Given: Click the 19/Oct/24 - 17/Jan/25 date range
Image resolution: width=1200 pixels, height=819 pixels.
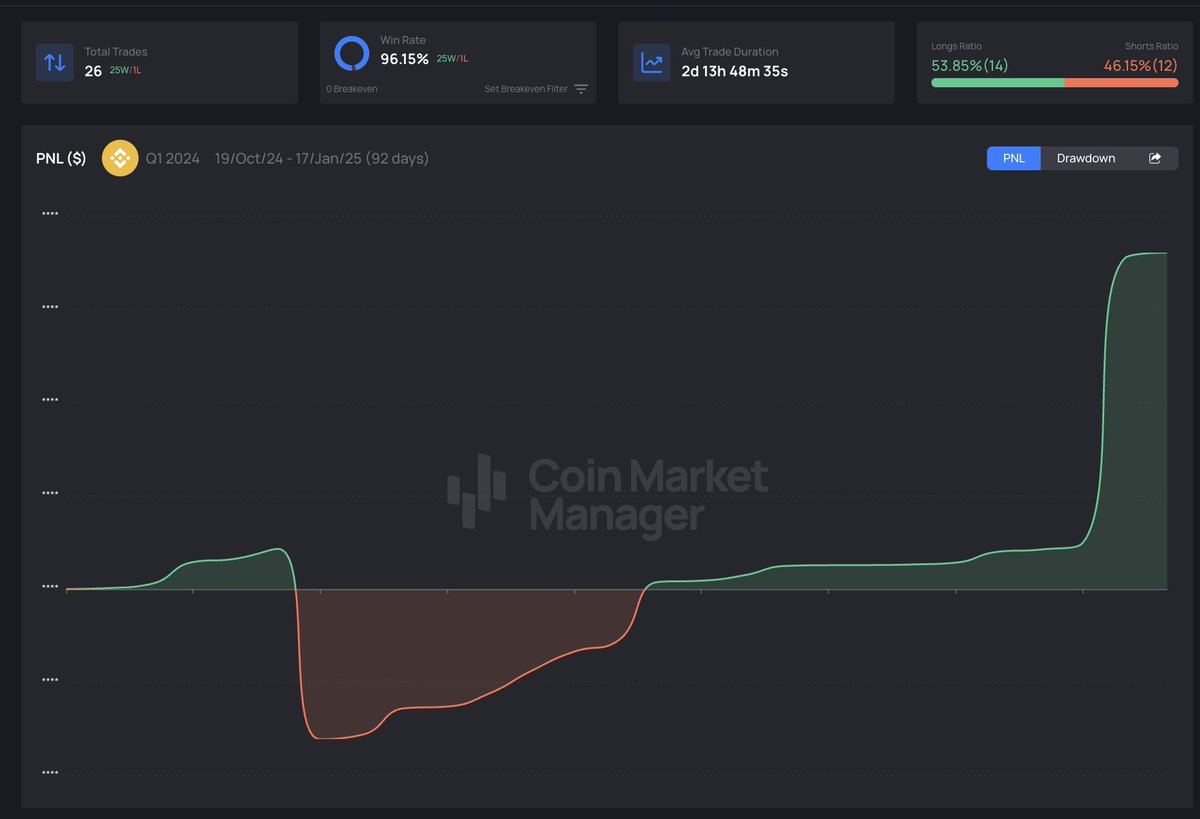Looking at the screenshot, I should [x=322, y=158].
